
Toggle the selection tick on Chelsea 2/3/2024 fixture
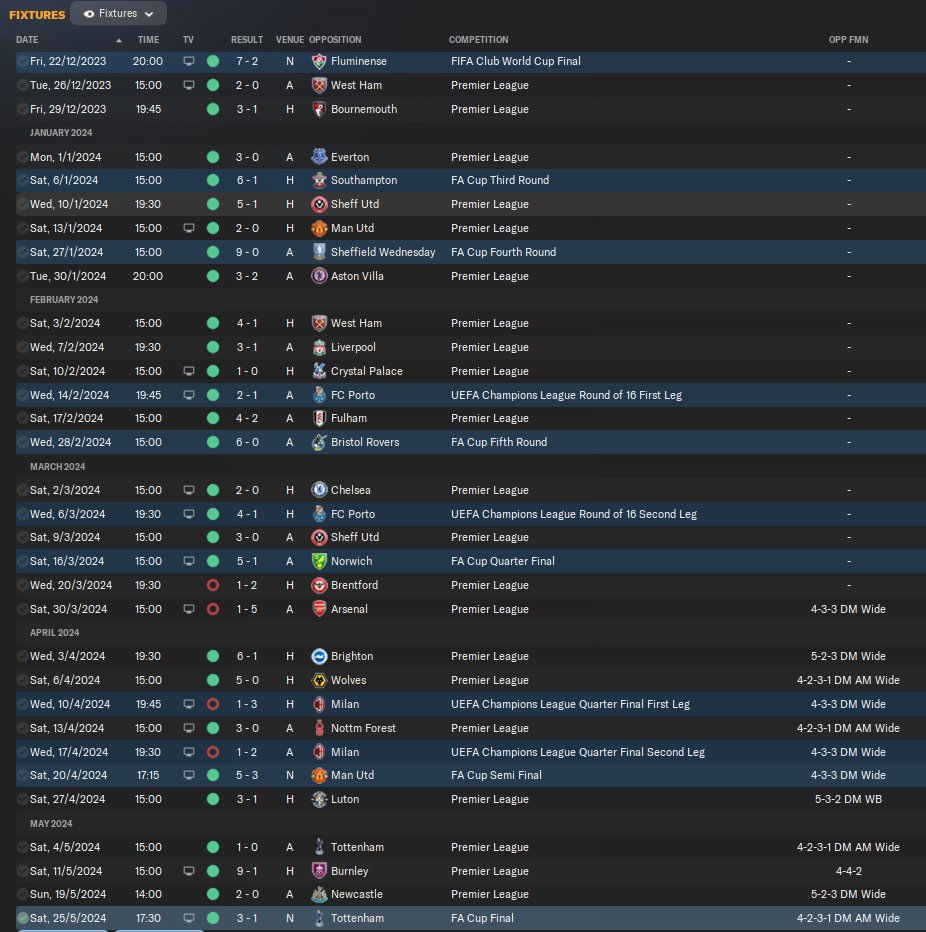click(x=23, y=490)
